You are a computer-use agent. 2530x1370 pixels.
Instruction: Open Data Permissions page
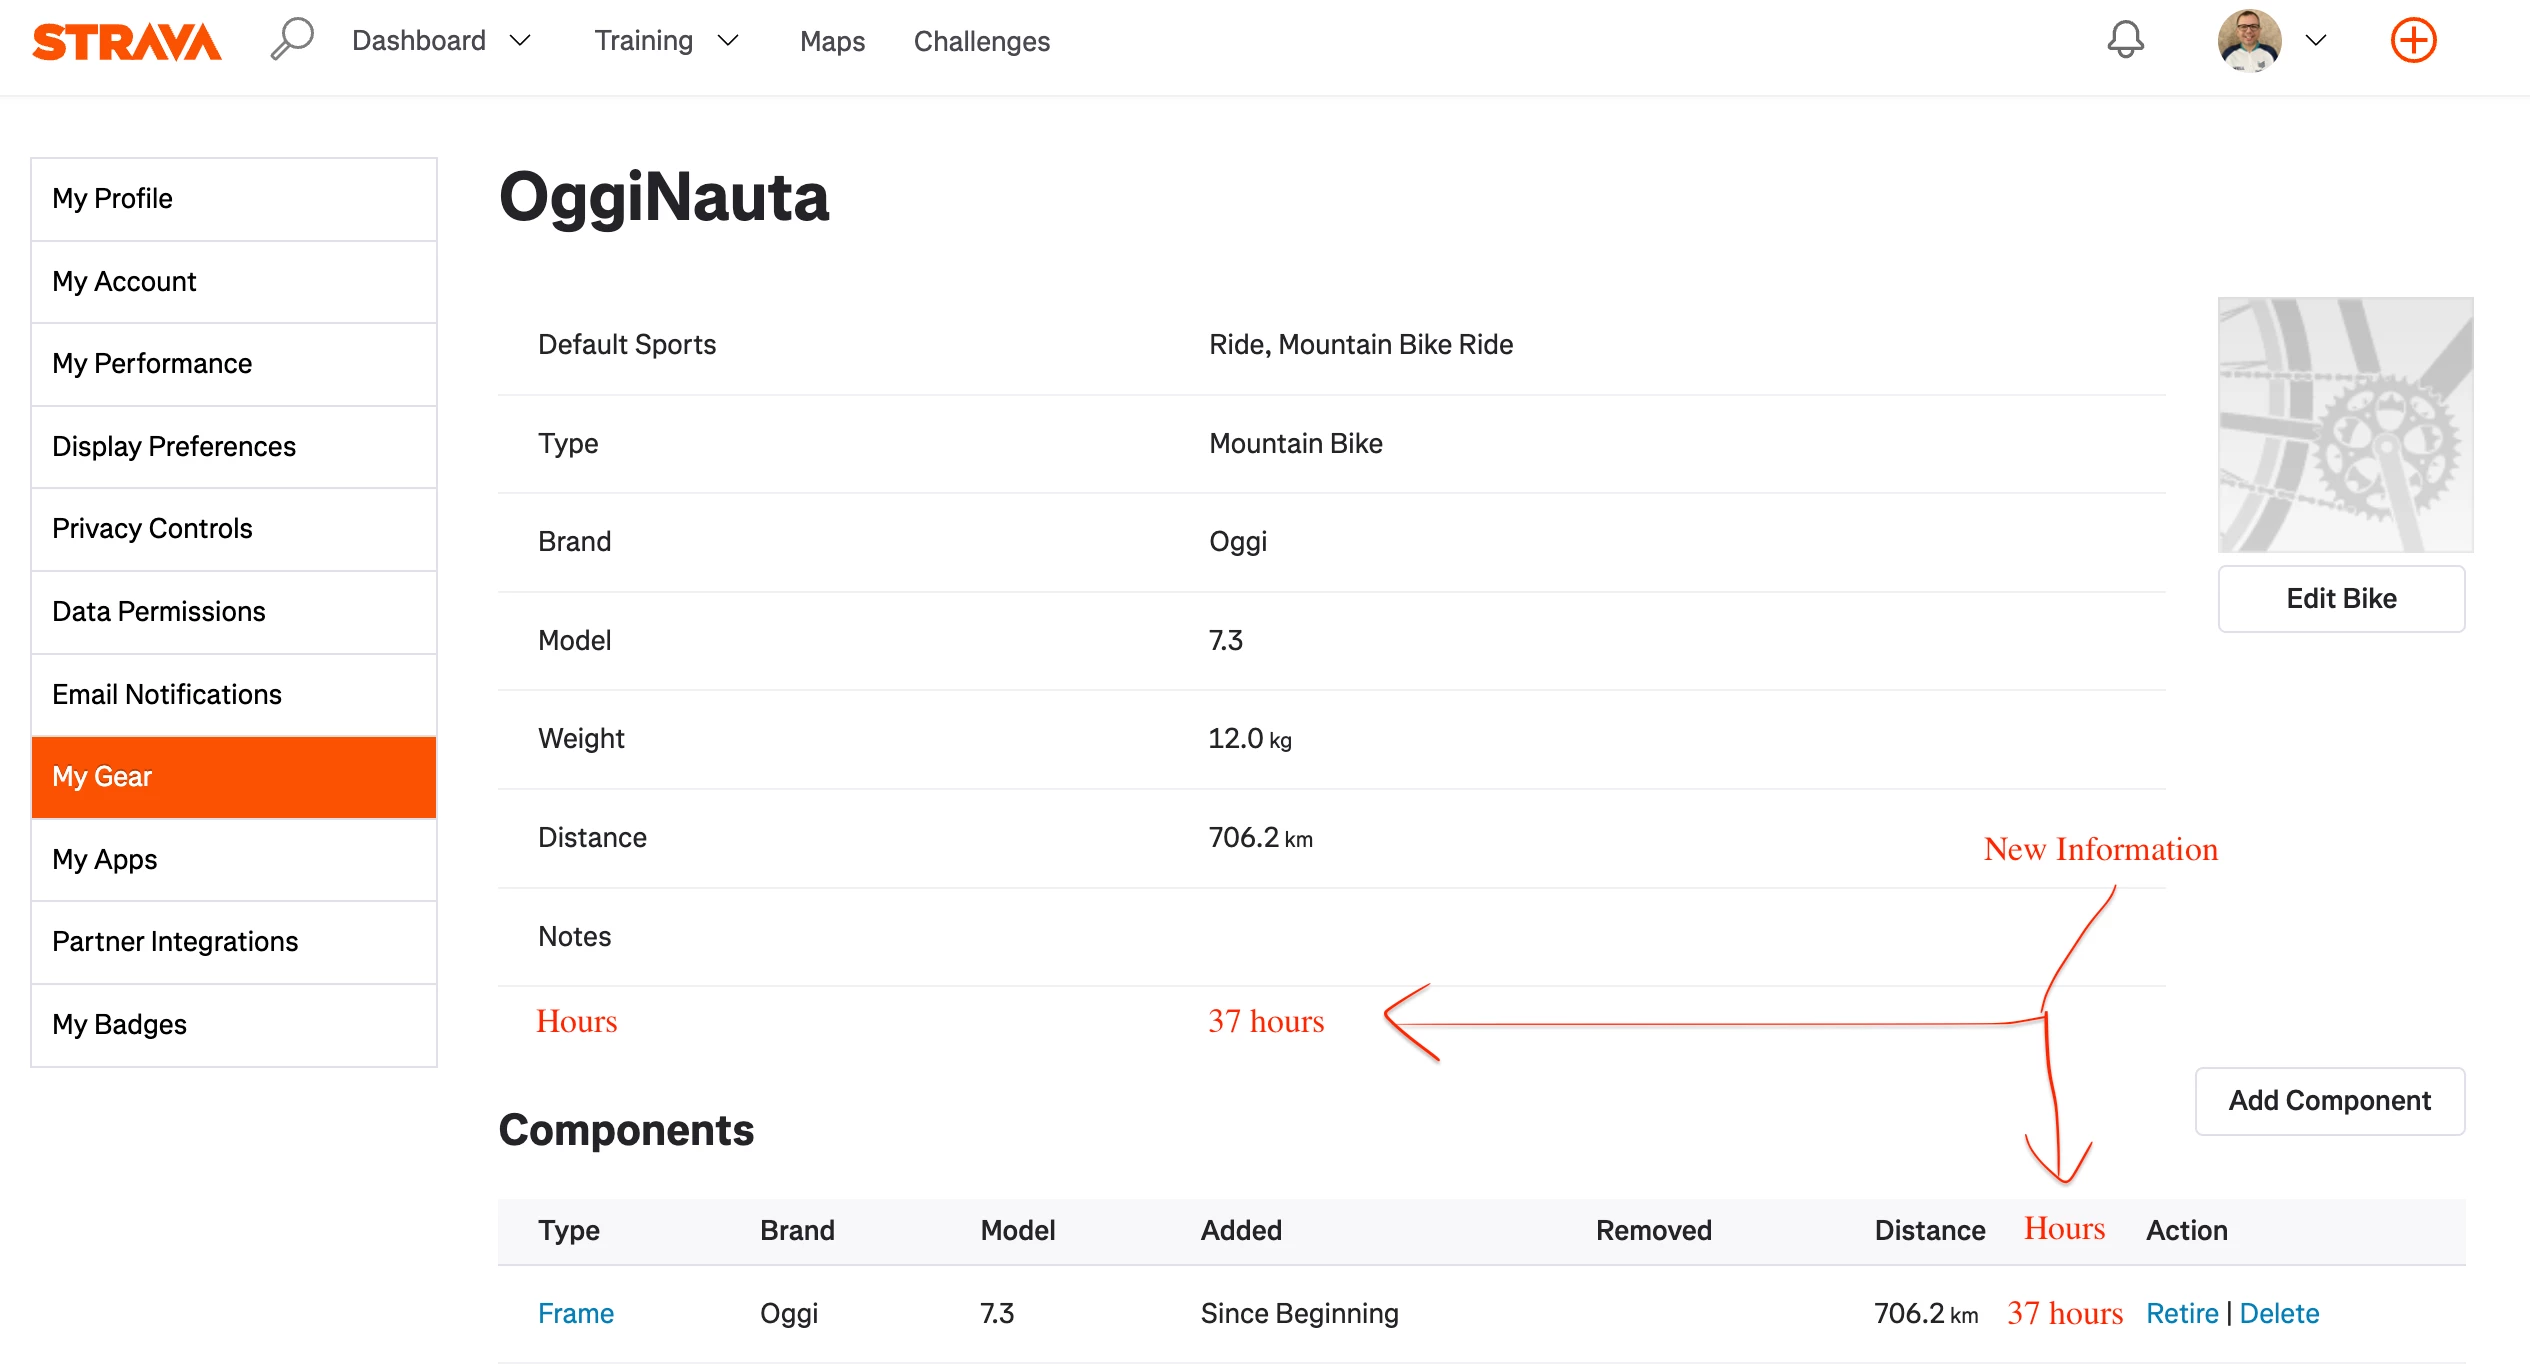tap(234, 612)
